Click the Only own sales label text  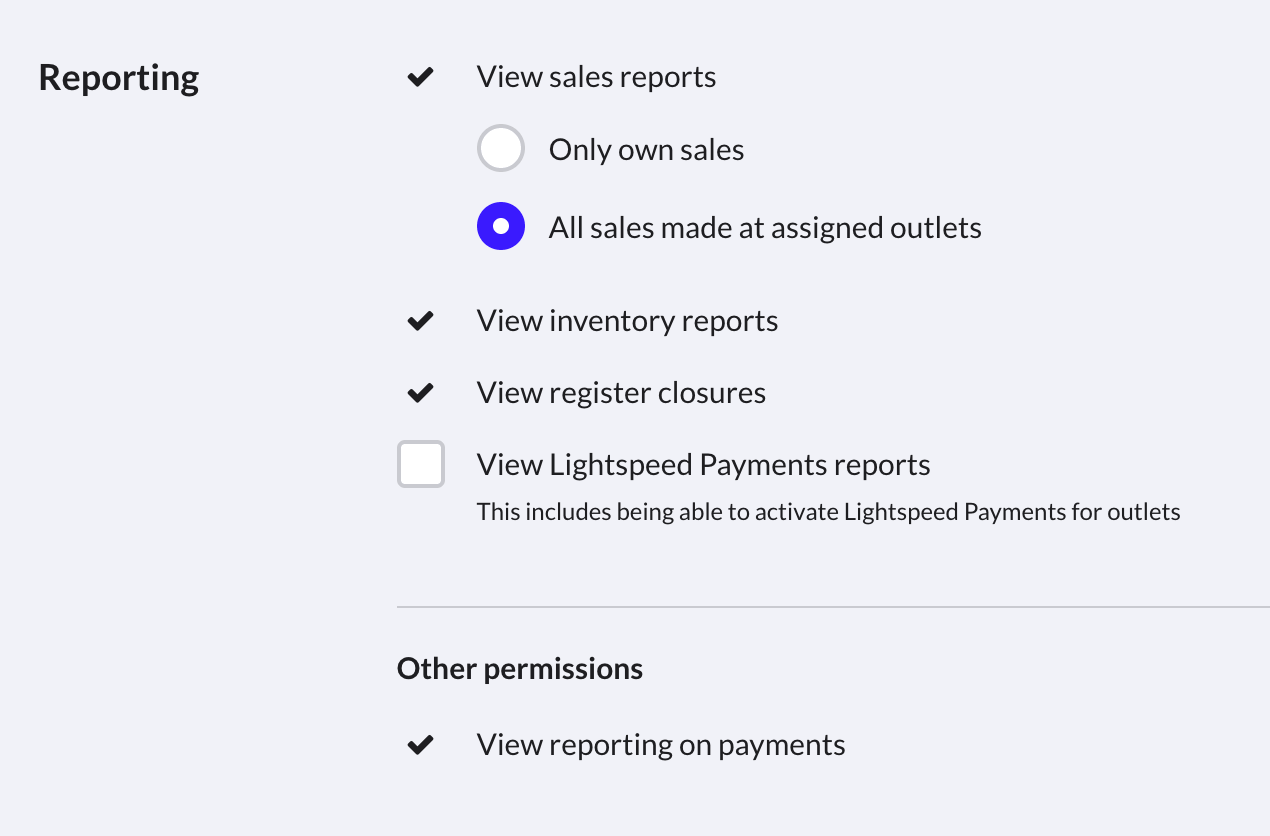tap(646, 150)
